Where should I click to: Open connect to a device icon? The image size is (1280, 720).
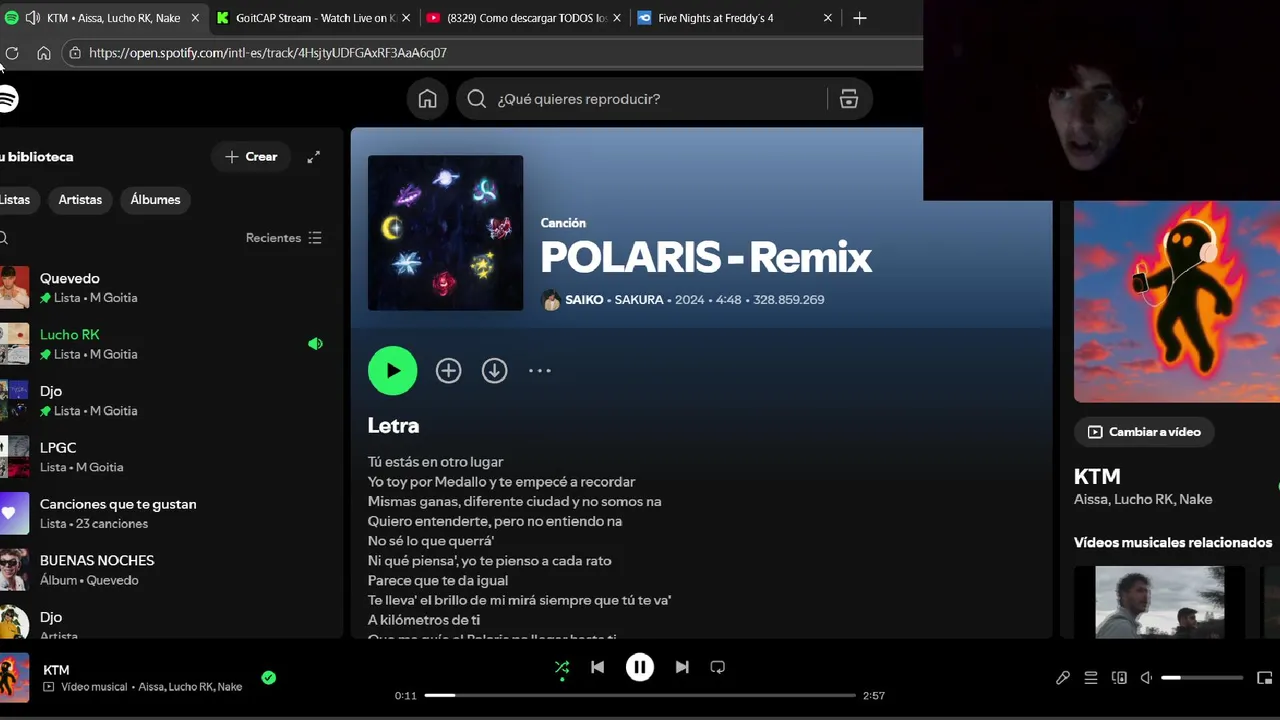pyautogui.click(x=1119, y=678)
